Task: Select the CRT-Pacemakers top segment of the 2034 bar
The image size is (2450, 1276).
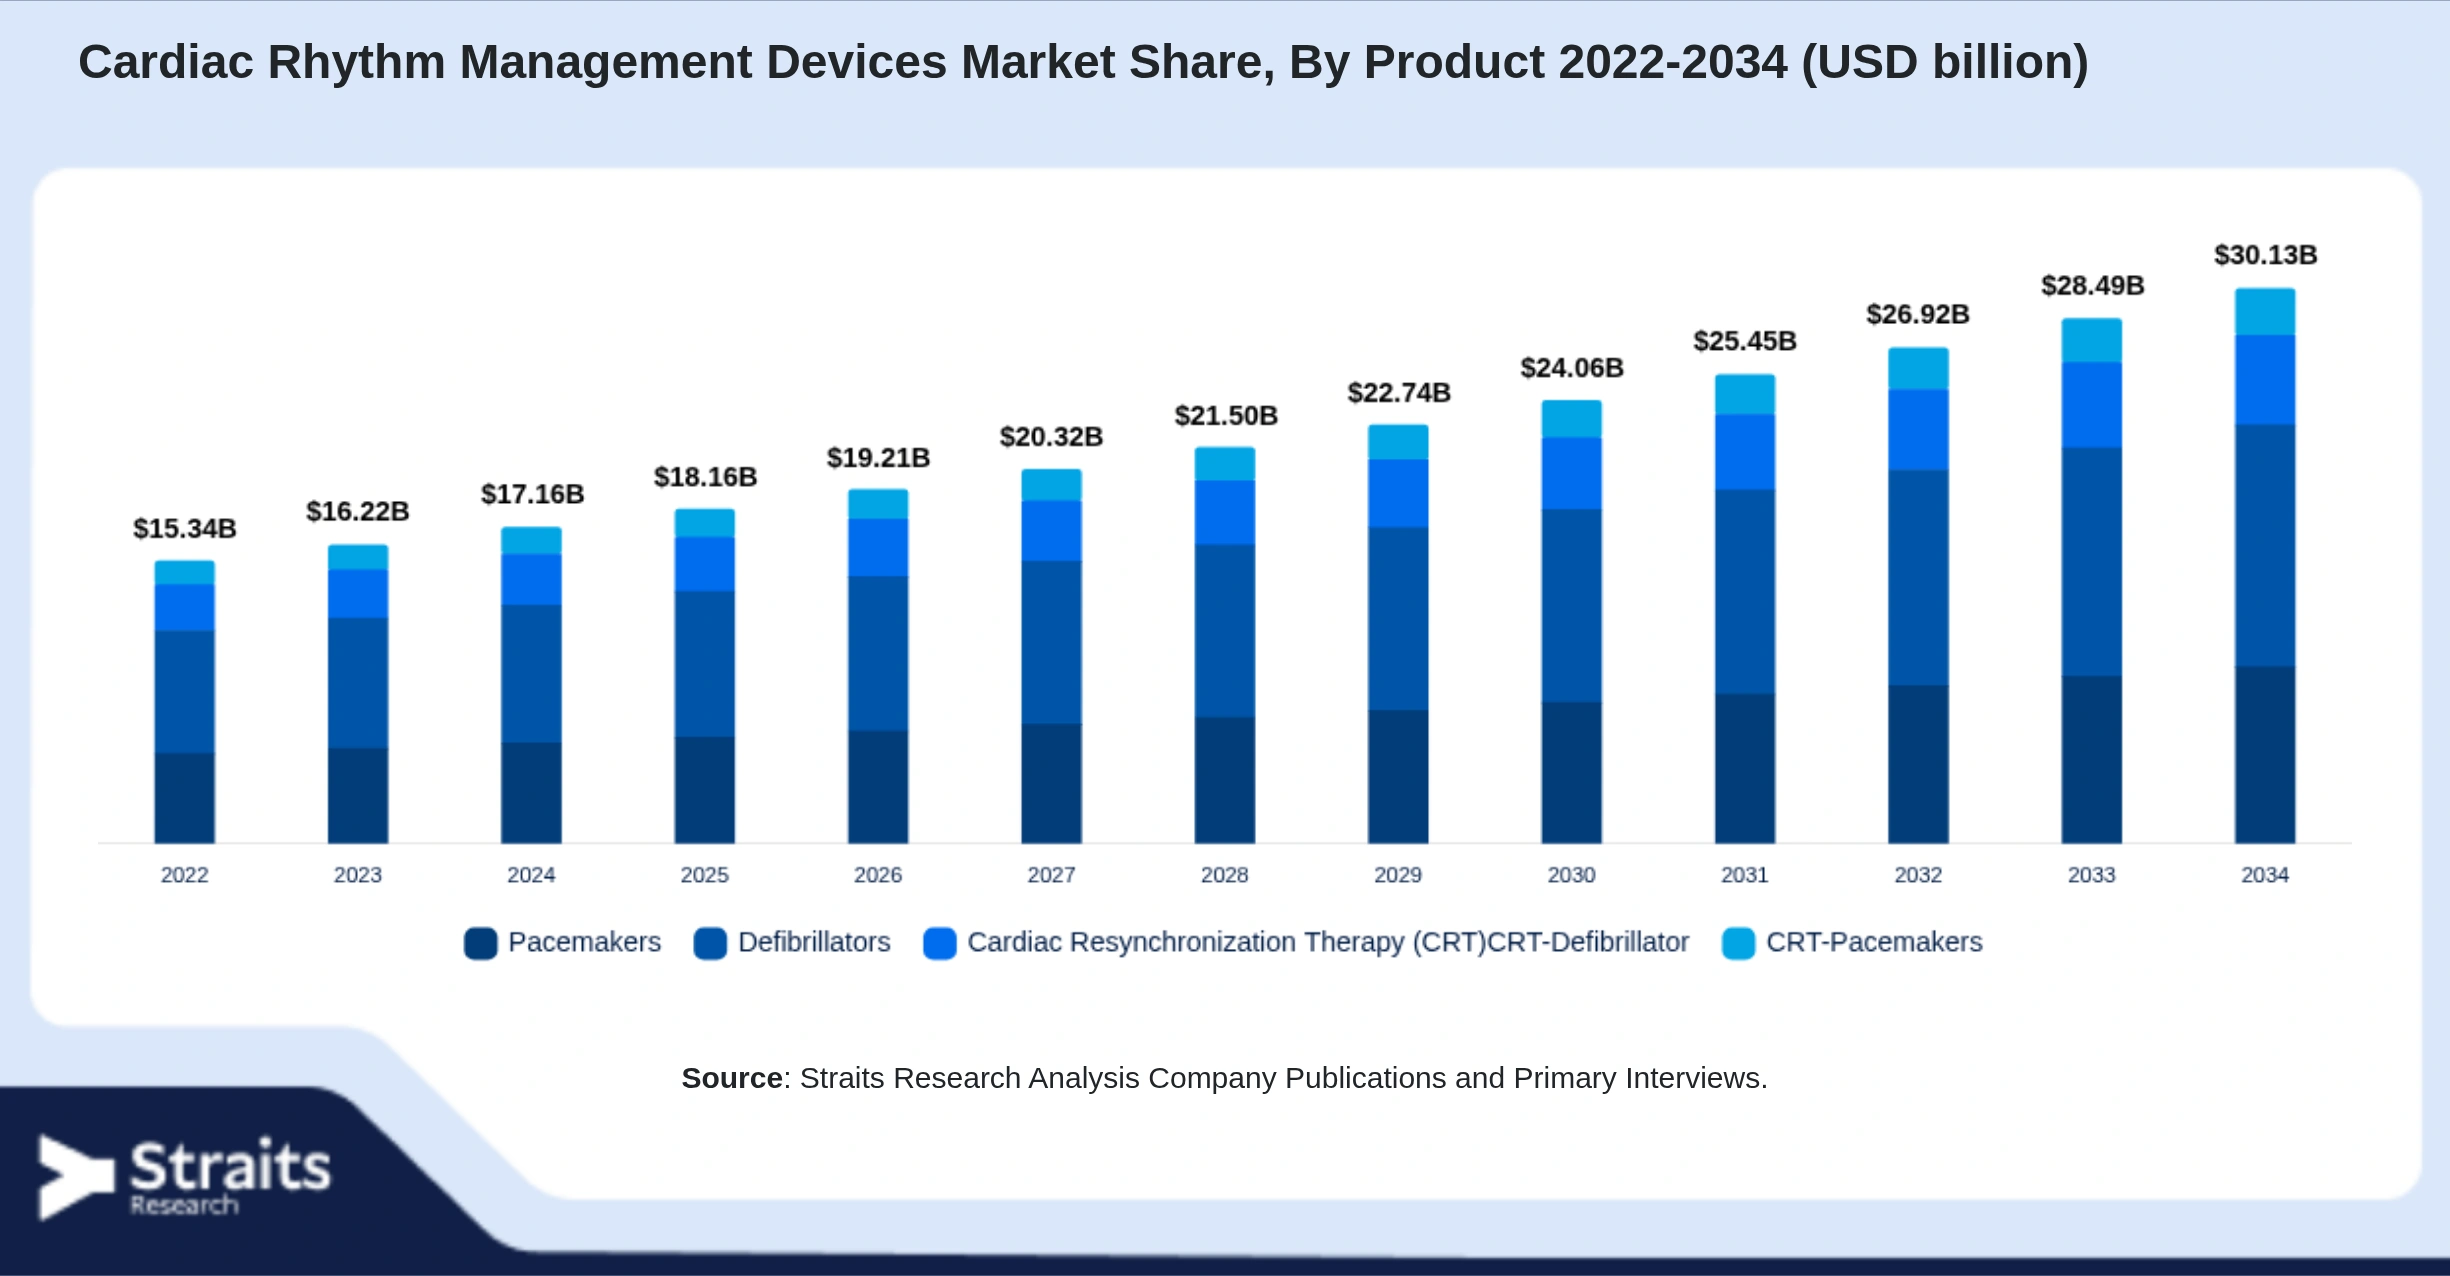Action: (2265, 312)
